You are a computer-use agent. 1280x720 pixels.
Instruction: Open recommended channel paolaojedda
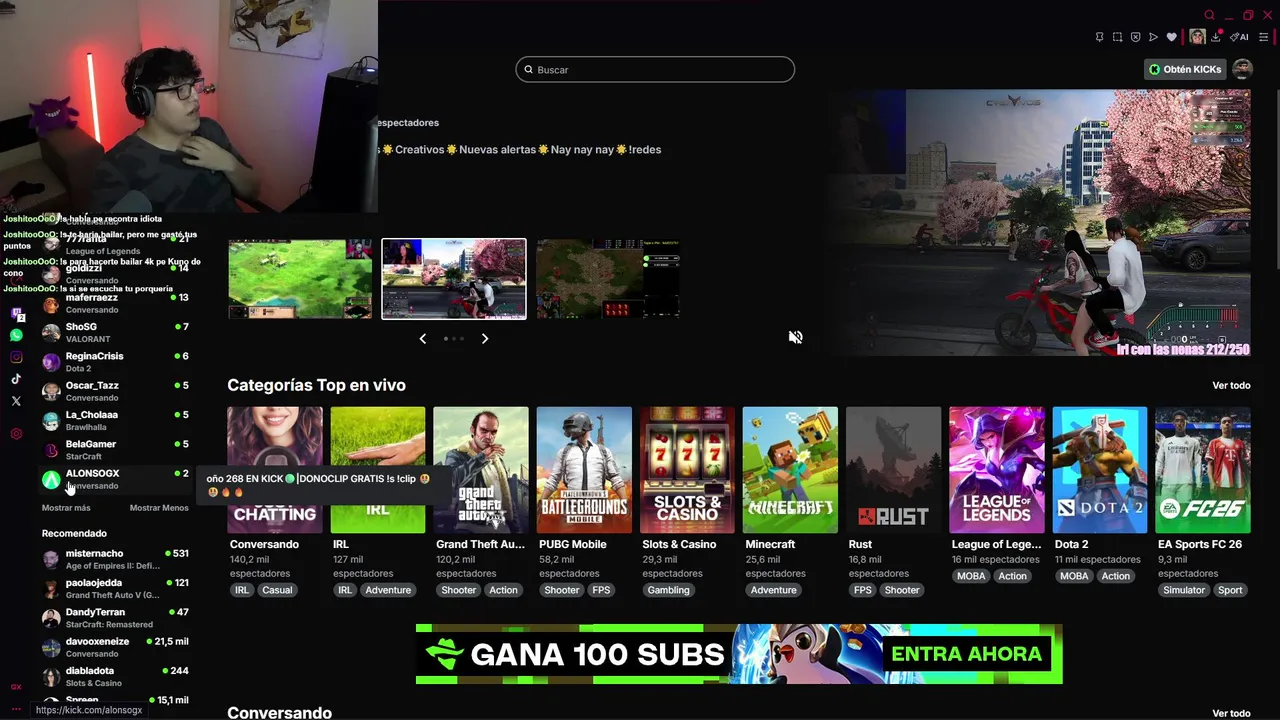pyautogui.click(x=115, y=588)
